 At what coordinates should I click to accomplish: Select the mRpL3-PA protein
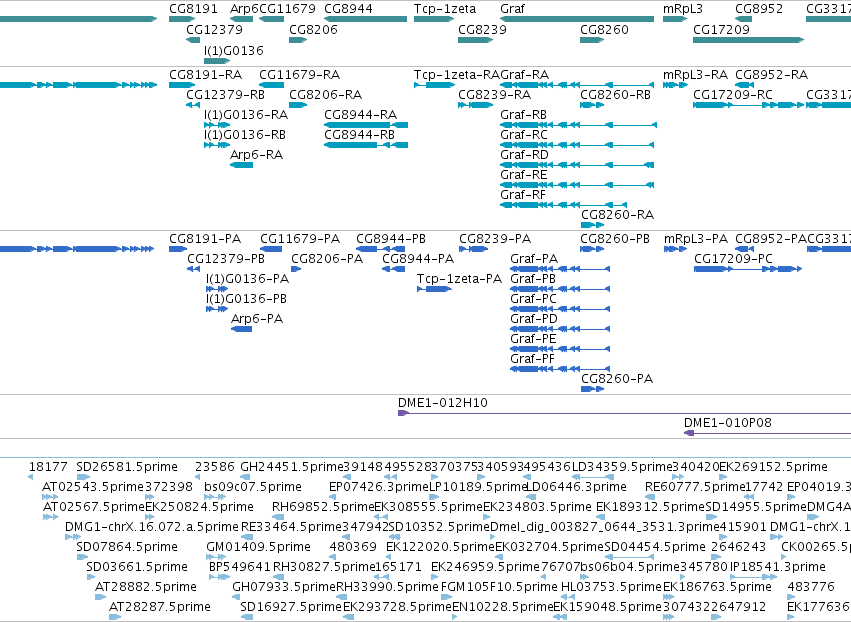pos(675,249)
